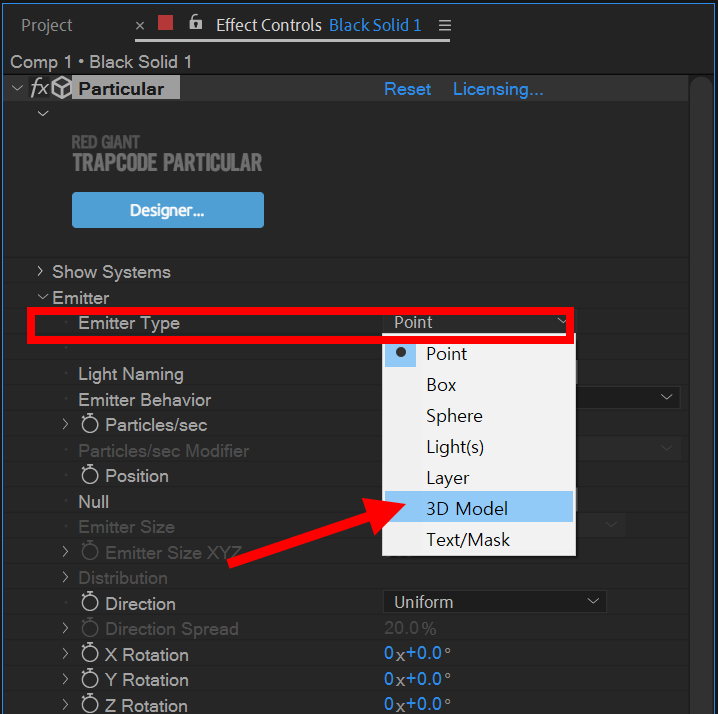Click the Effect Controls vertical scrollbar

[703, 394]
